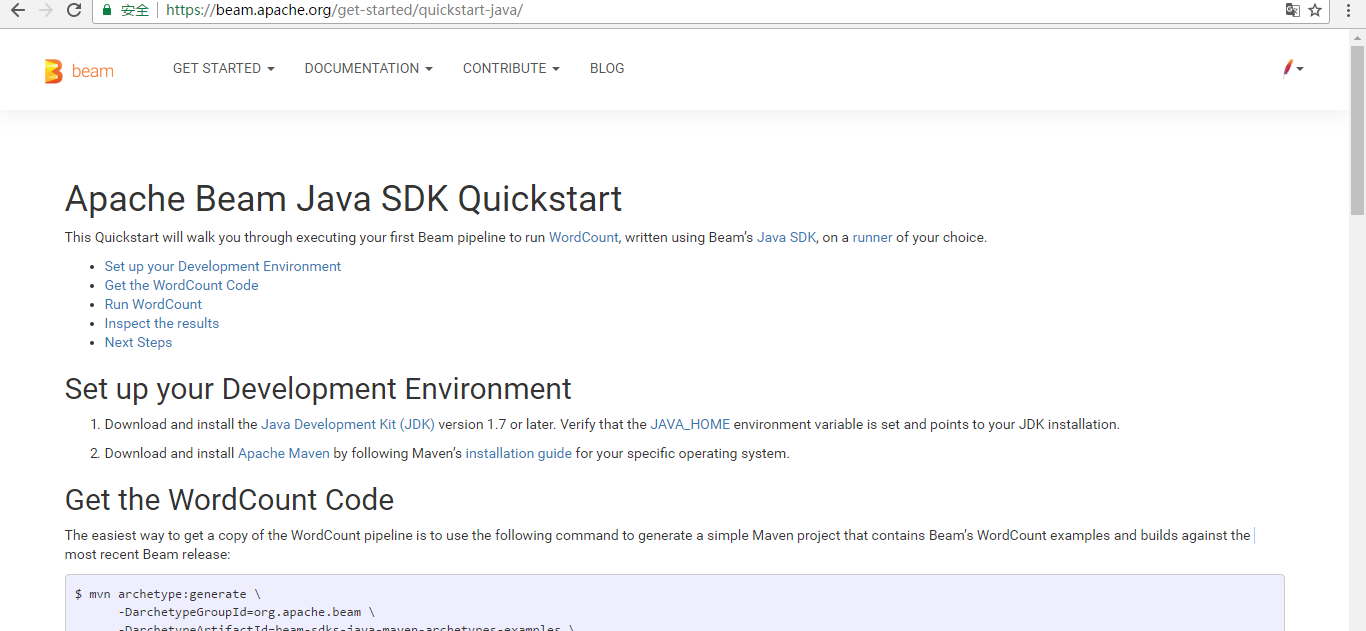Click the browser forward arrow

click(45, 10)
